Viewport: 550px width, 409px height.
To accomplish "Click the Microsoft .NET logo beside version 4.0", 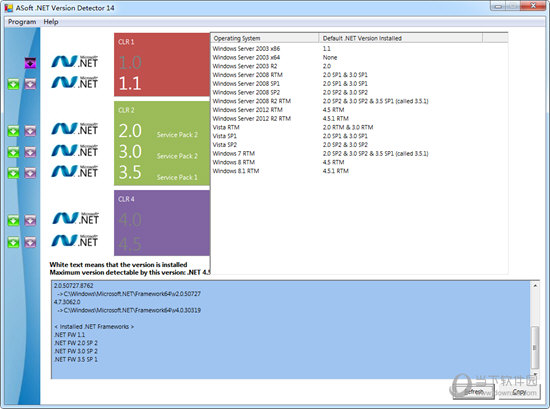I will coord(75,218).
